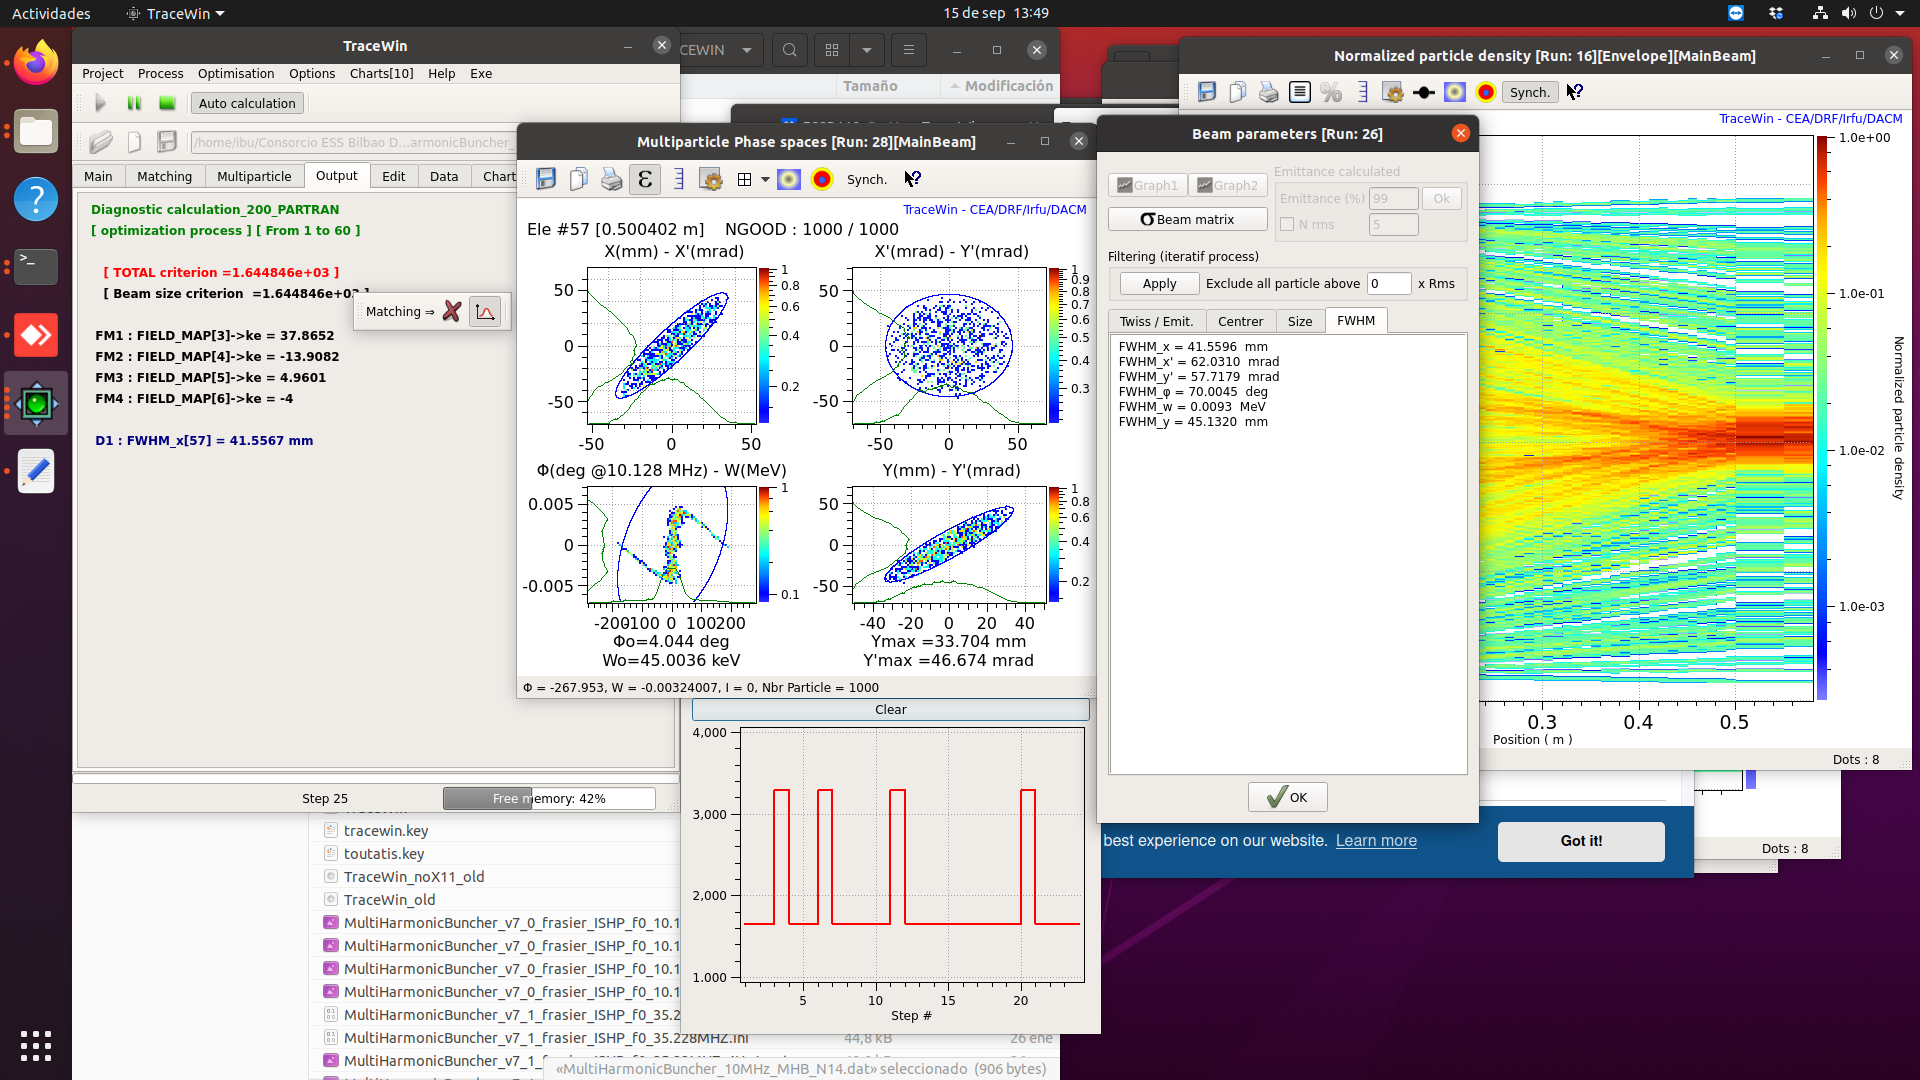Image resolution: width=1920 pixels, height=1080 pixels.
Task: Click save icon in Multiparticle Phase spaces toolbar
Action: [x=546, y=179]
